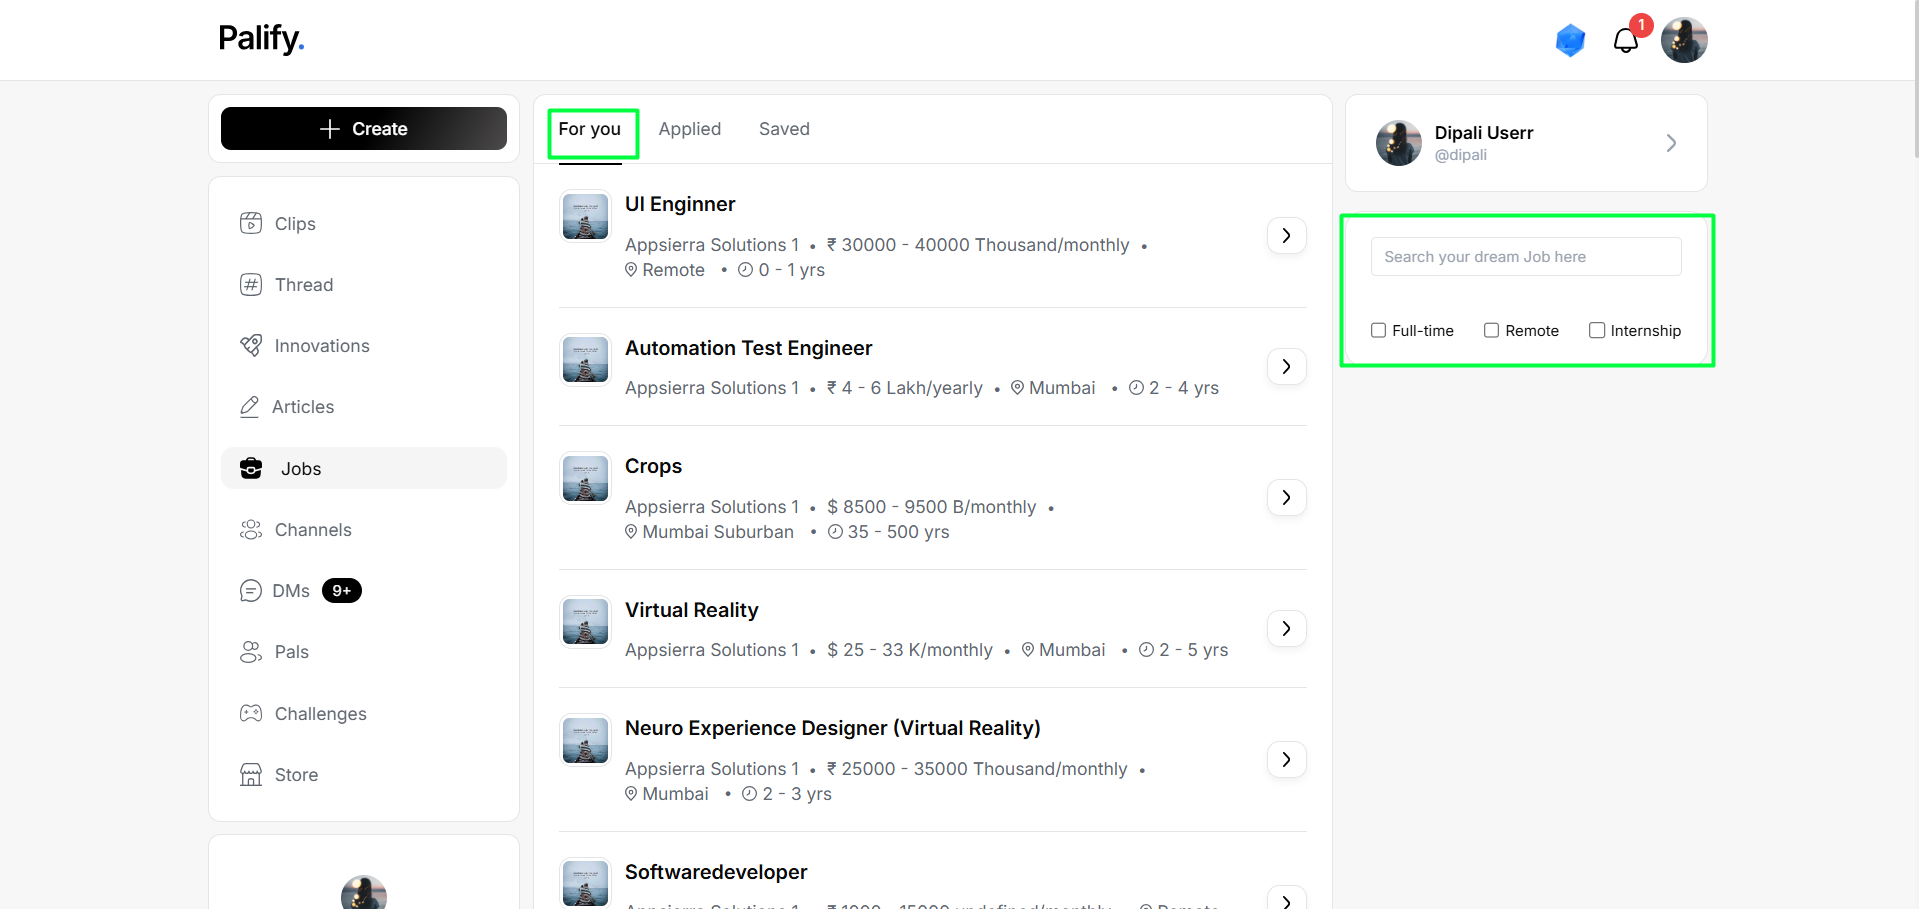Click Dipali Userr profile card avatar
This screenshot has height=909, width=1919.
1399,143
